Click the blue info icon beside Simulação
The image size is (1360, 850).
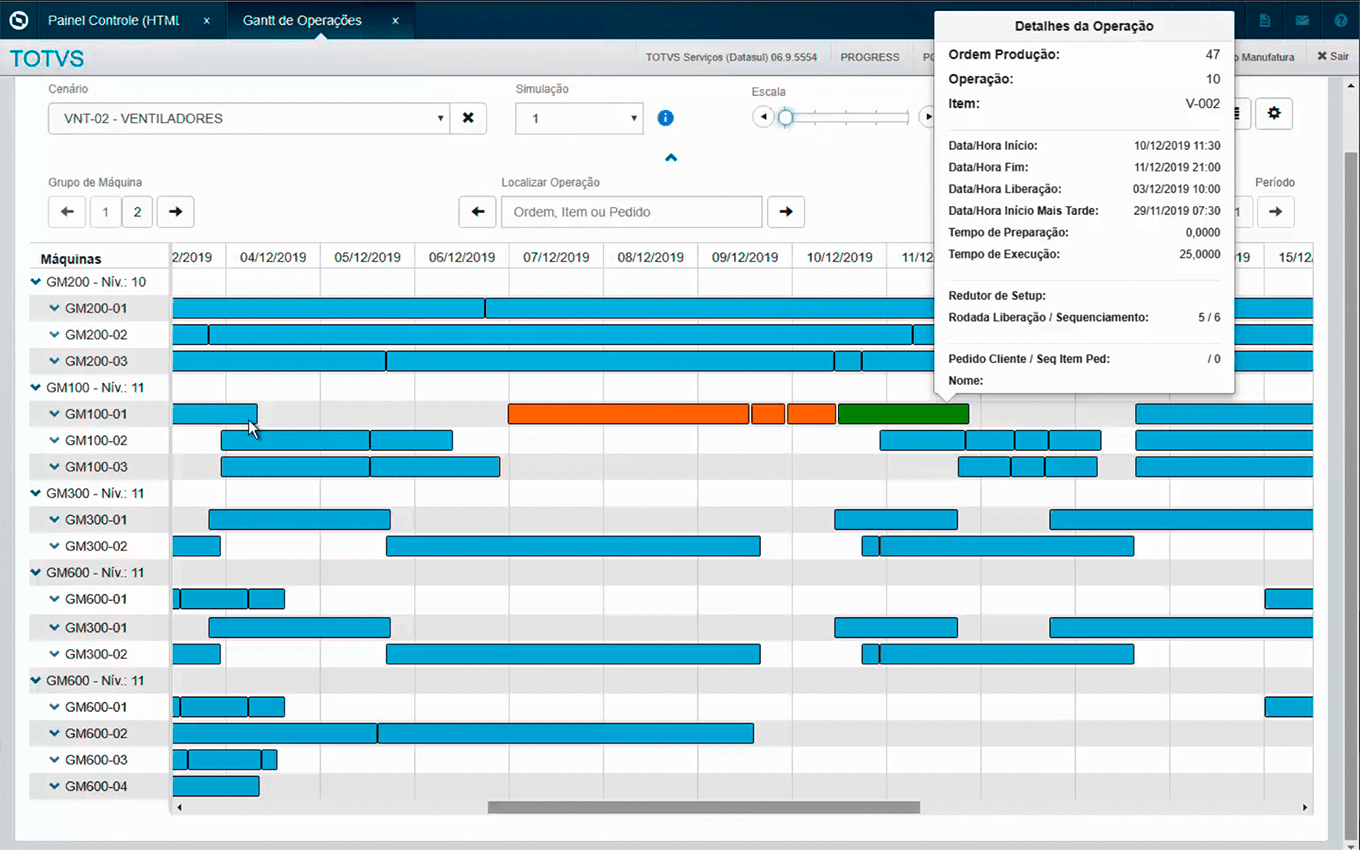click(665, 118)
